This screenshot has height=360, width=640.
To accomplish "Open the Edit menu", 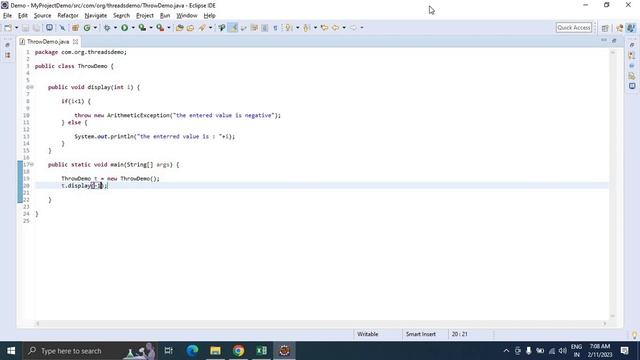I will (22, 16).
